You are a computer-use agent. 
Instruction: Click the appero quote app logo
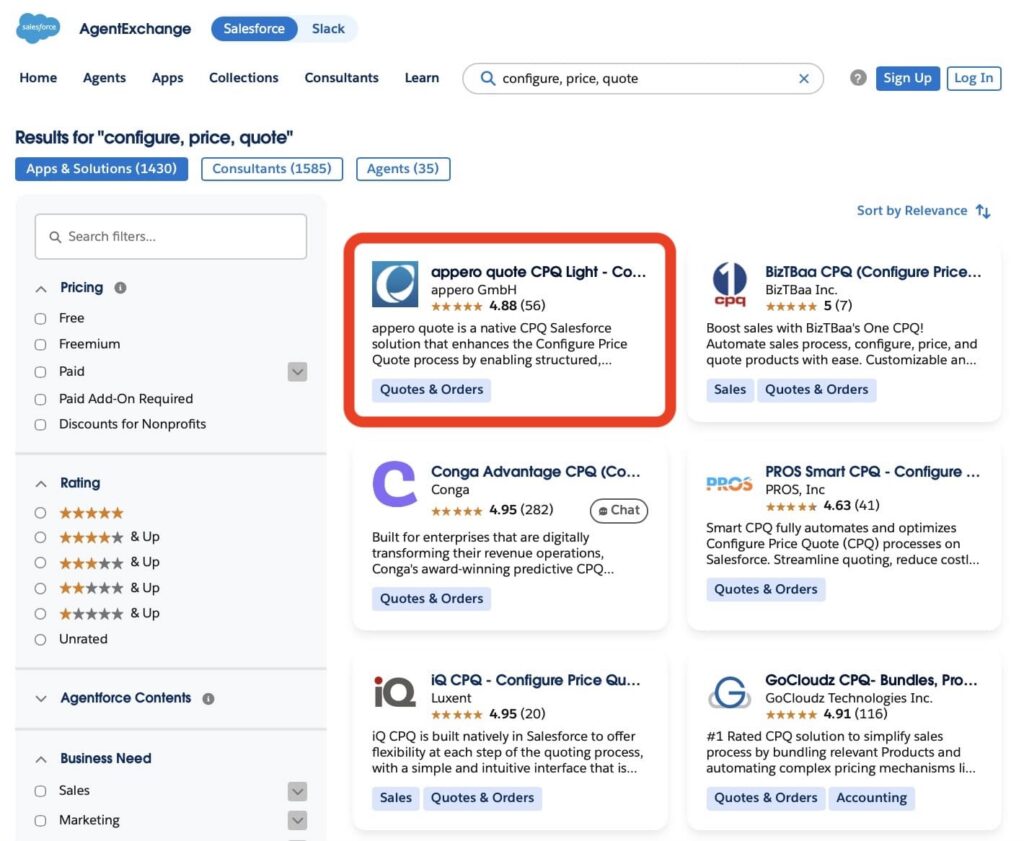pyautogui.click(x=394, y=284)
